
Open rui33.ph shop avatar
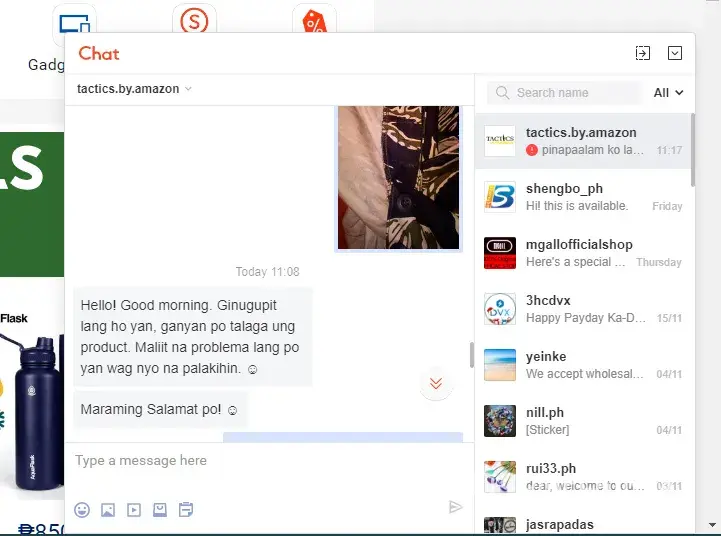(500, 477)
